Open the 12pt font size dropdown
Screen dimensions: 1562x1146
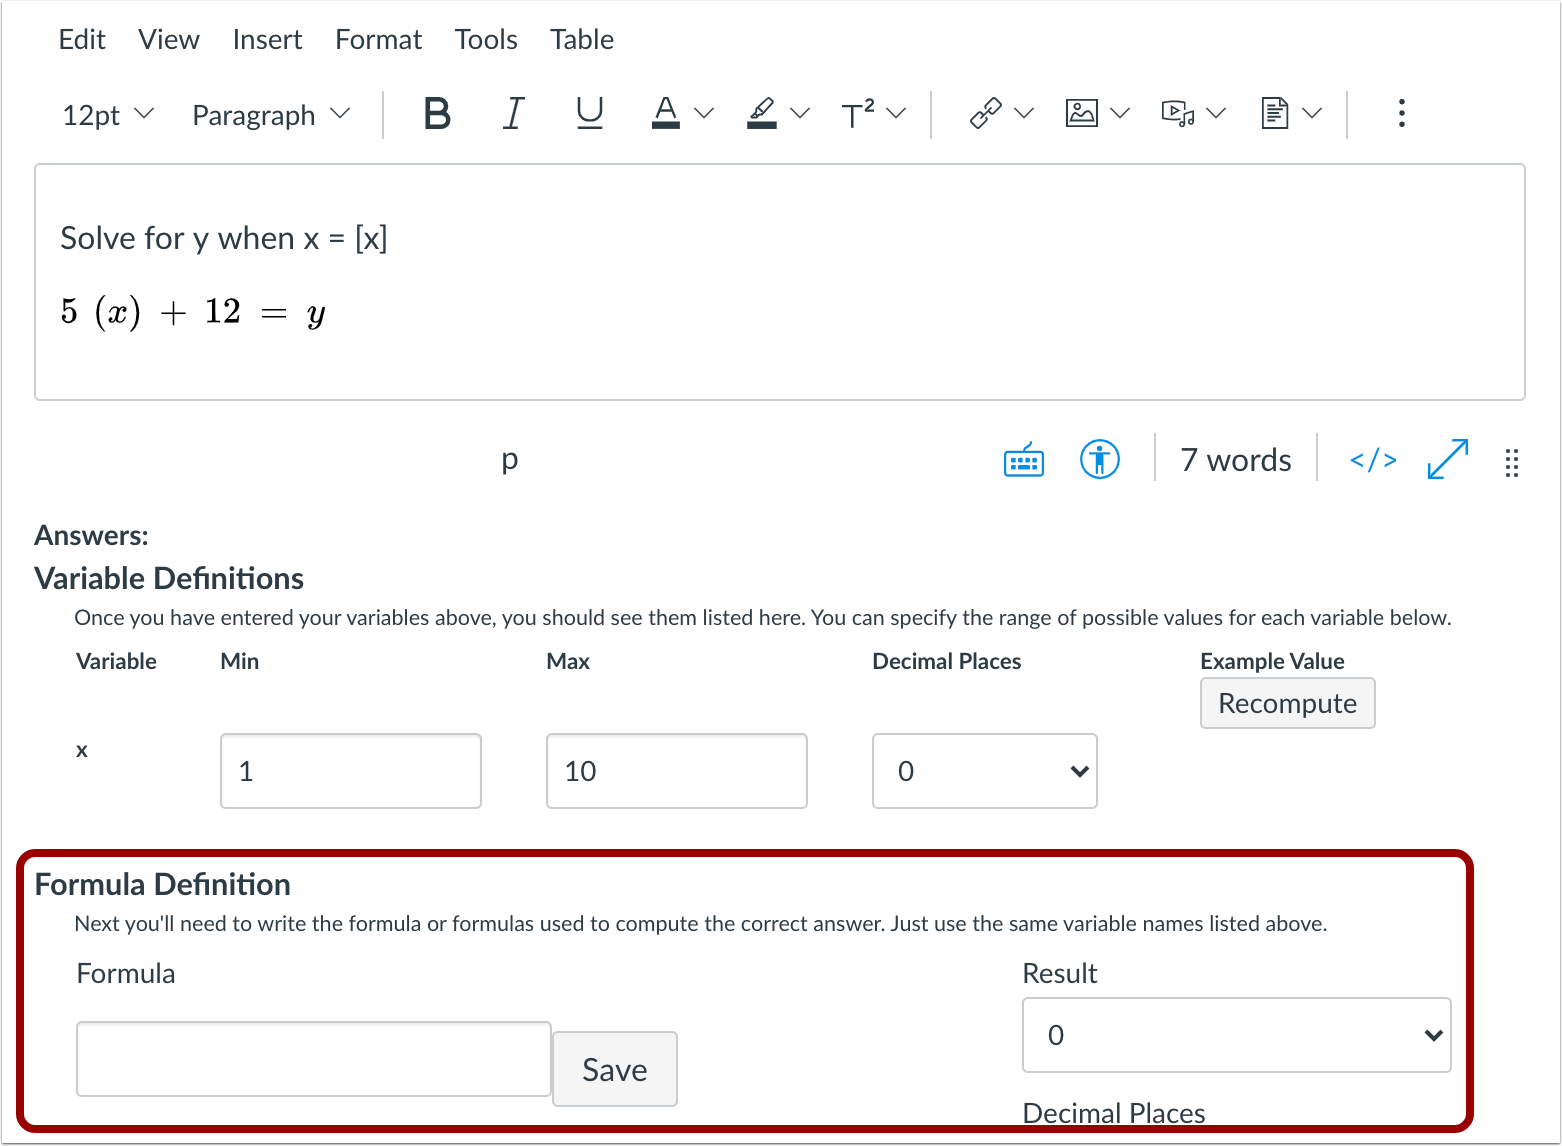(105, 113)
